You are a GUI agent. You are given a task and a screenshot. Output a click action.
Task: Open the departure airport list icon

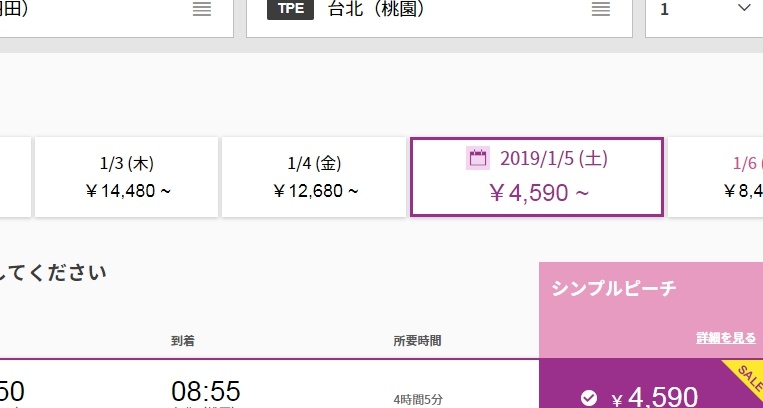[x=202, y=9]
